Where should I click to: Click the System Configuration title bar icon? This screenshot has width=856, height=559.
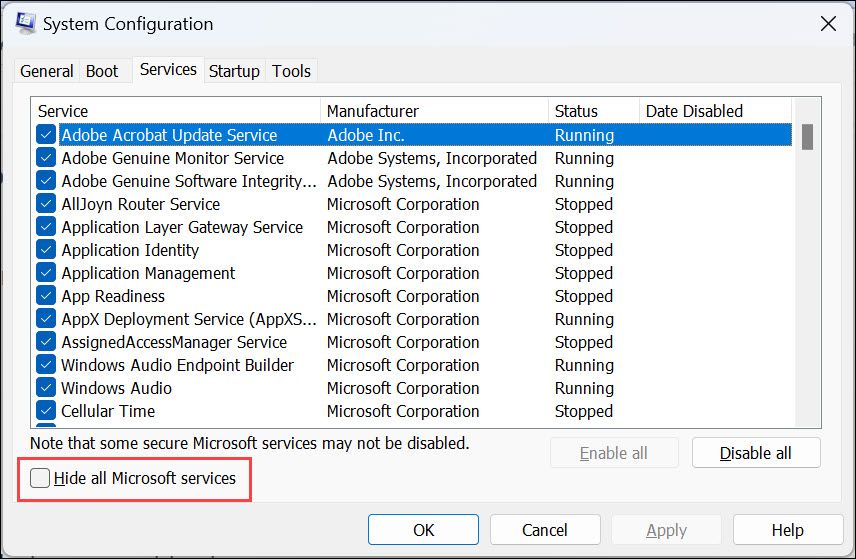25,23
